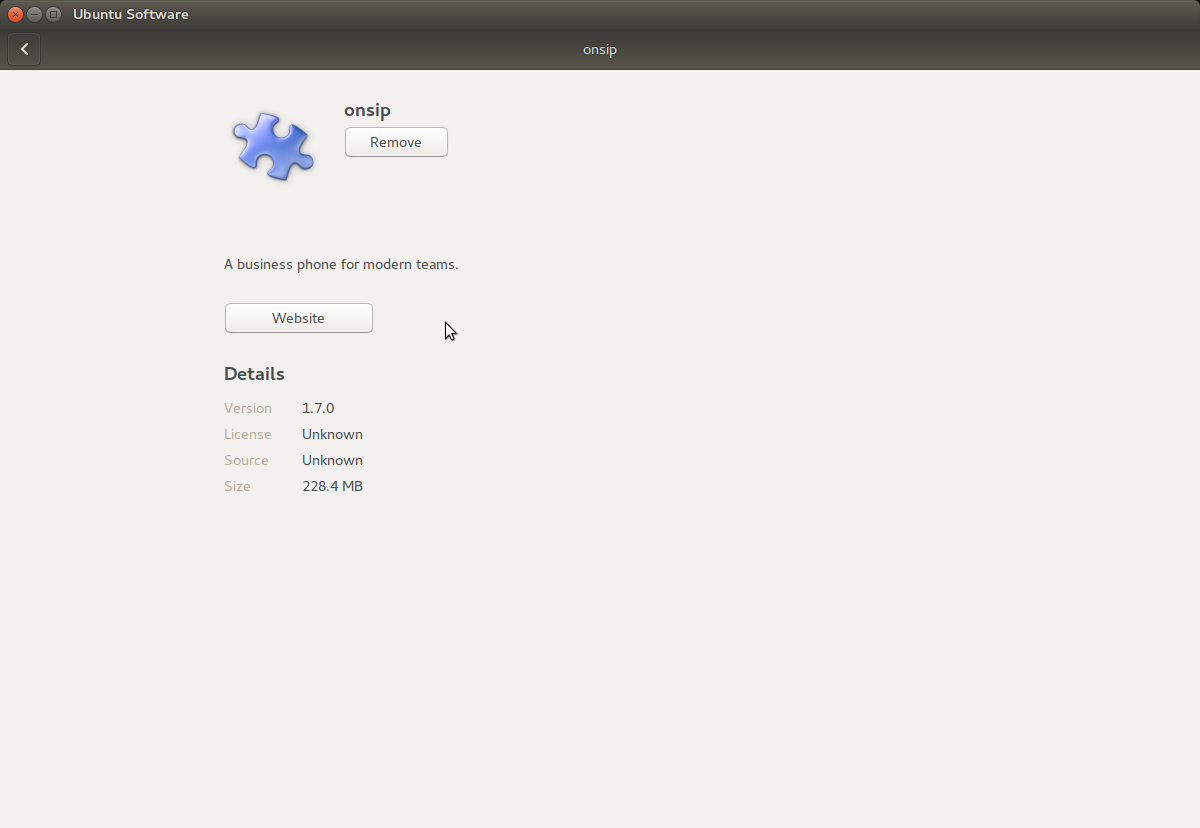Select the License value Unknown
The width and height of the screenshot is (1200, 828).
click(x=332, y=434)
